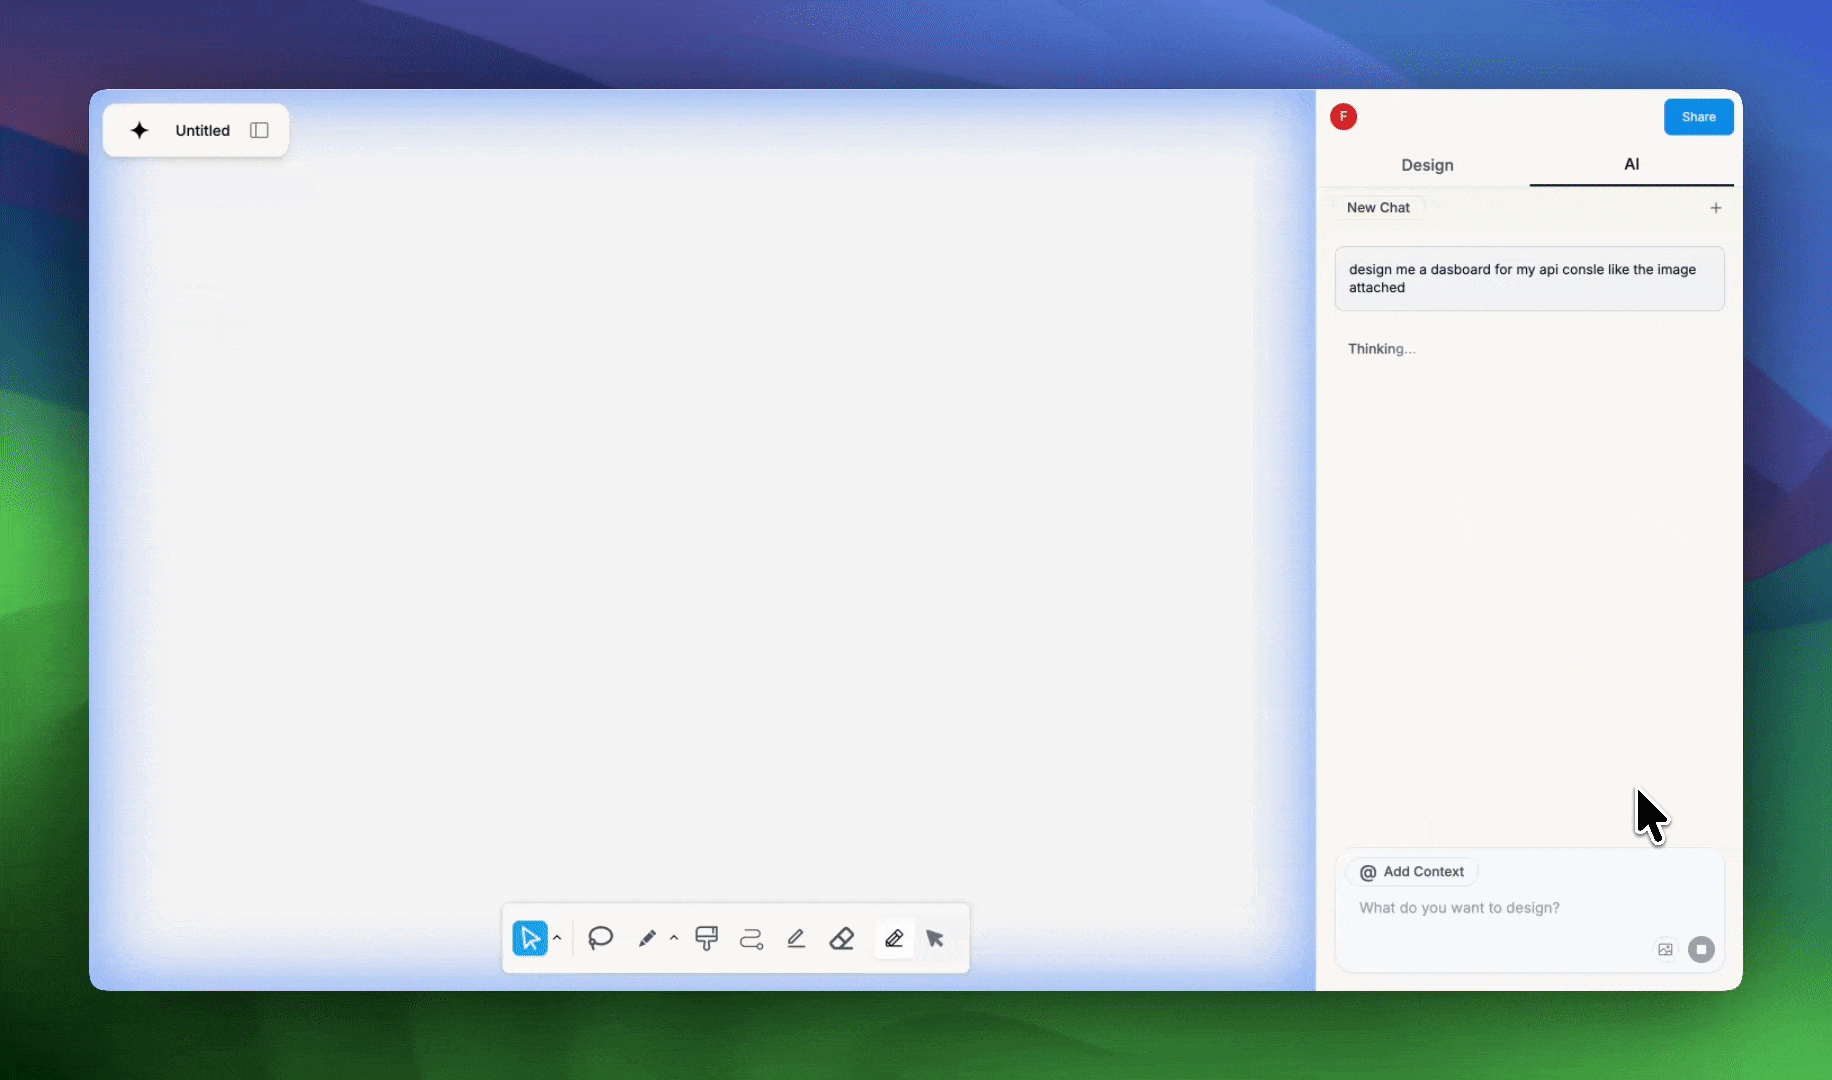This screenshot has height=1080, width=1832.
Task: Expand the pencil tool options chevron
Action: (674, 938)
